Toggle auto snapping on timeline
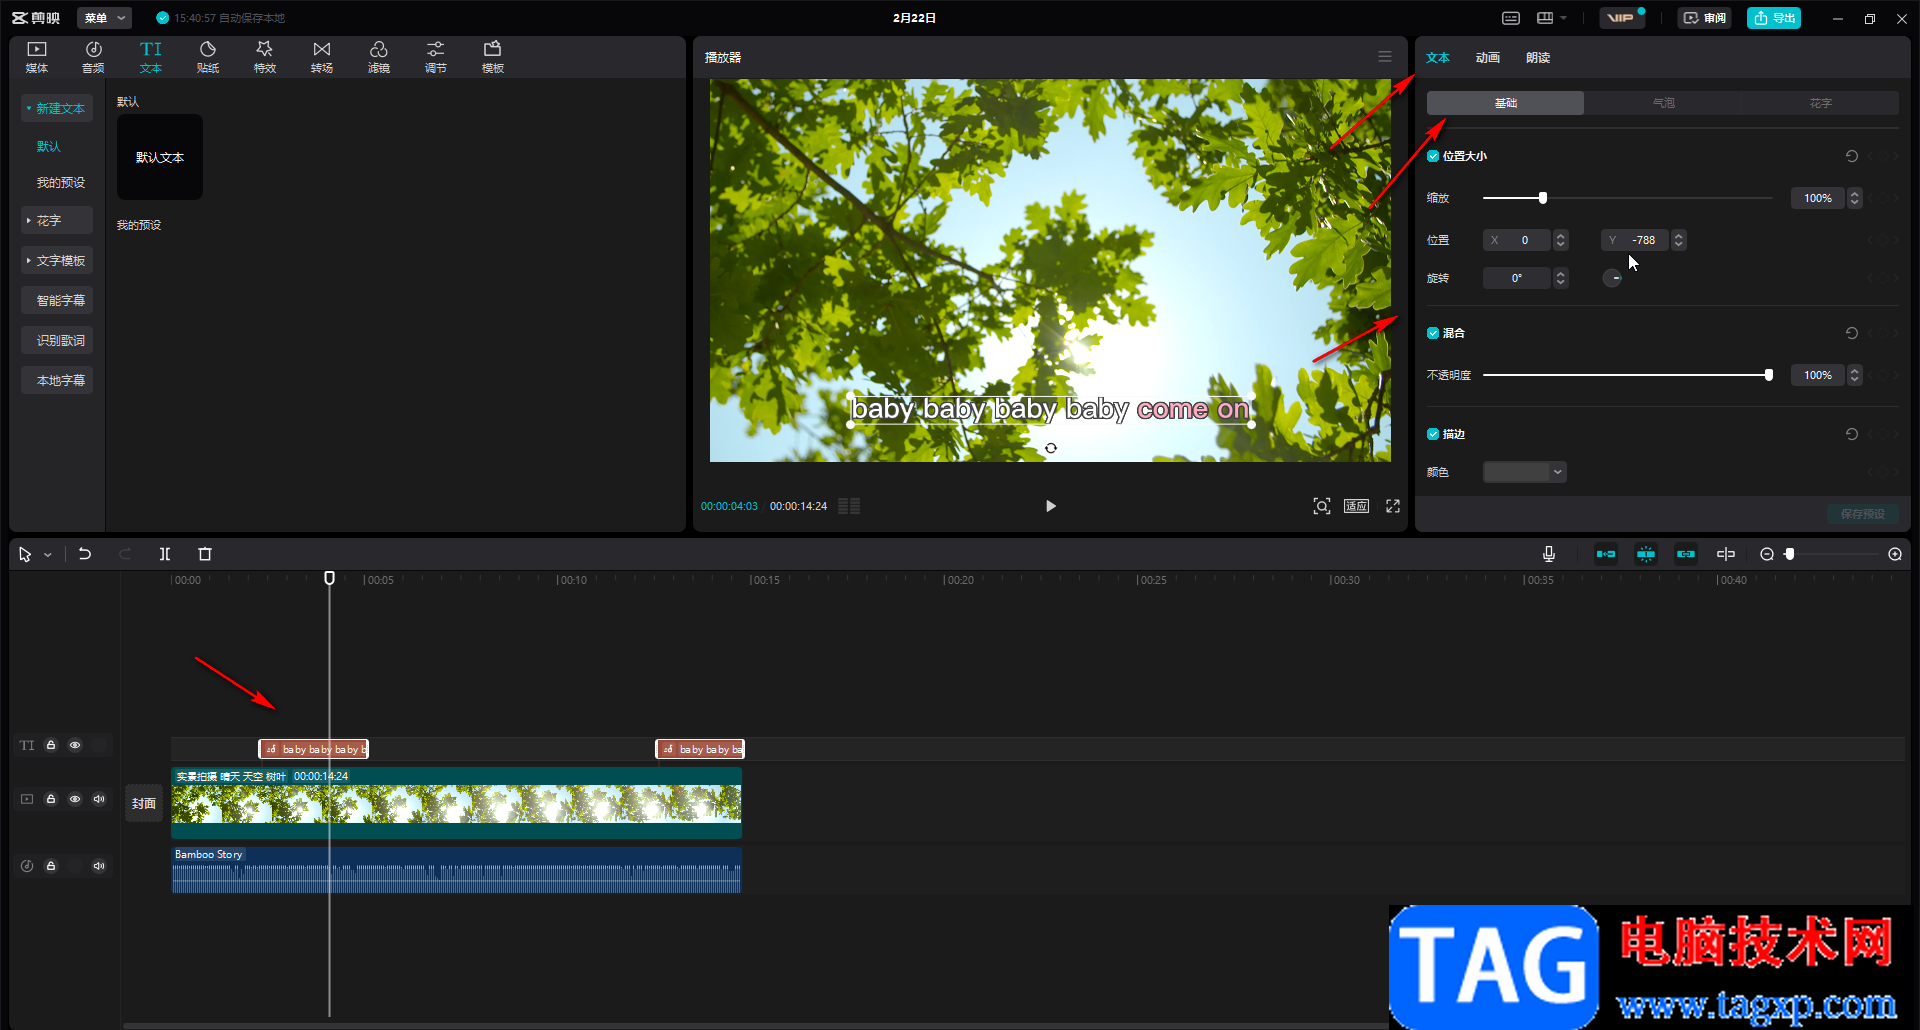 coord(1646,554)
